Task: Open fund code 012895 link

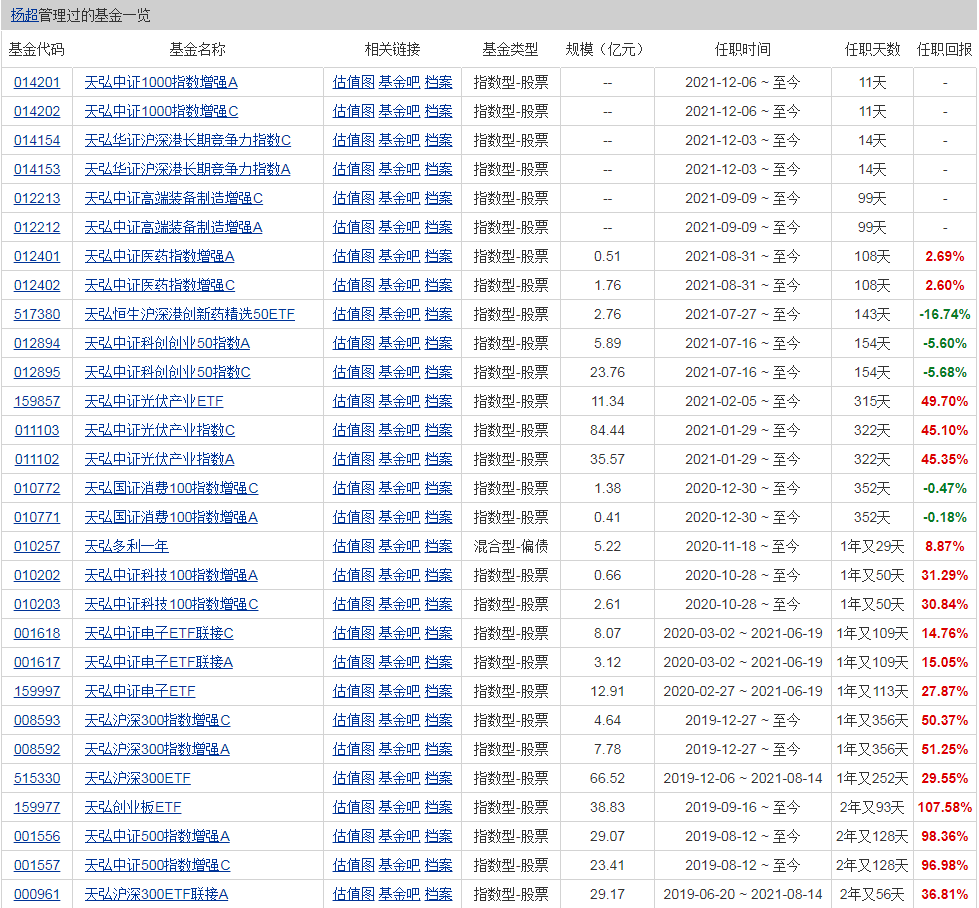Action: (x=37, y=372)
